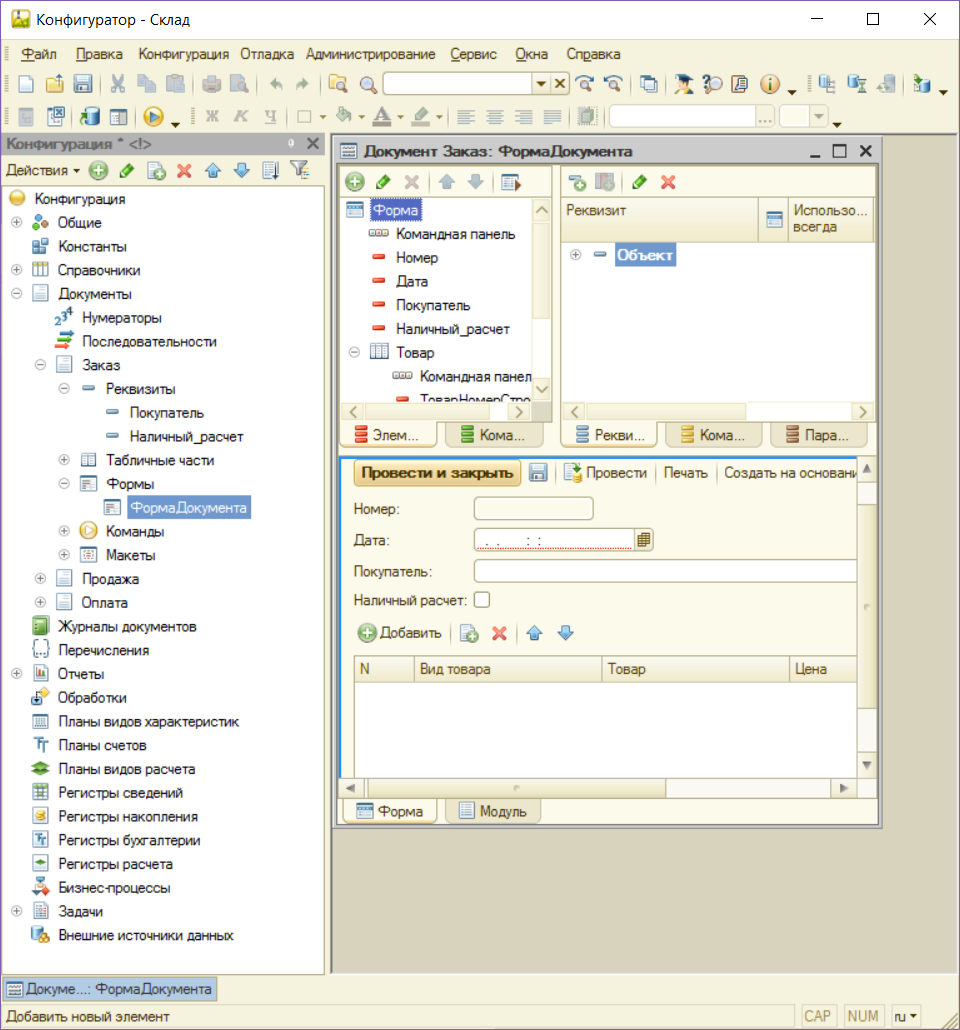Click the Open file icon in main toolbar
960x1030 pixels.
pyautogui.click(x=55, y=84)
